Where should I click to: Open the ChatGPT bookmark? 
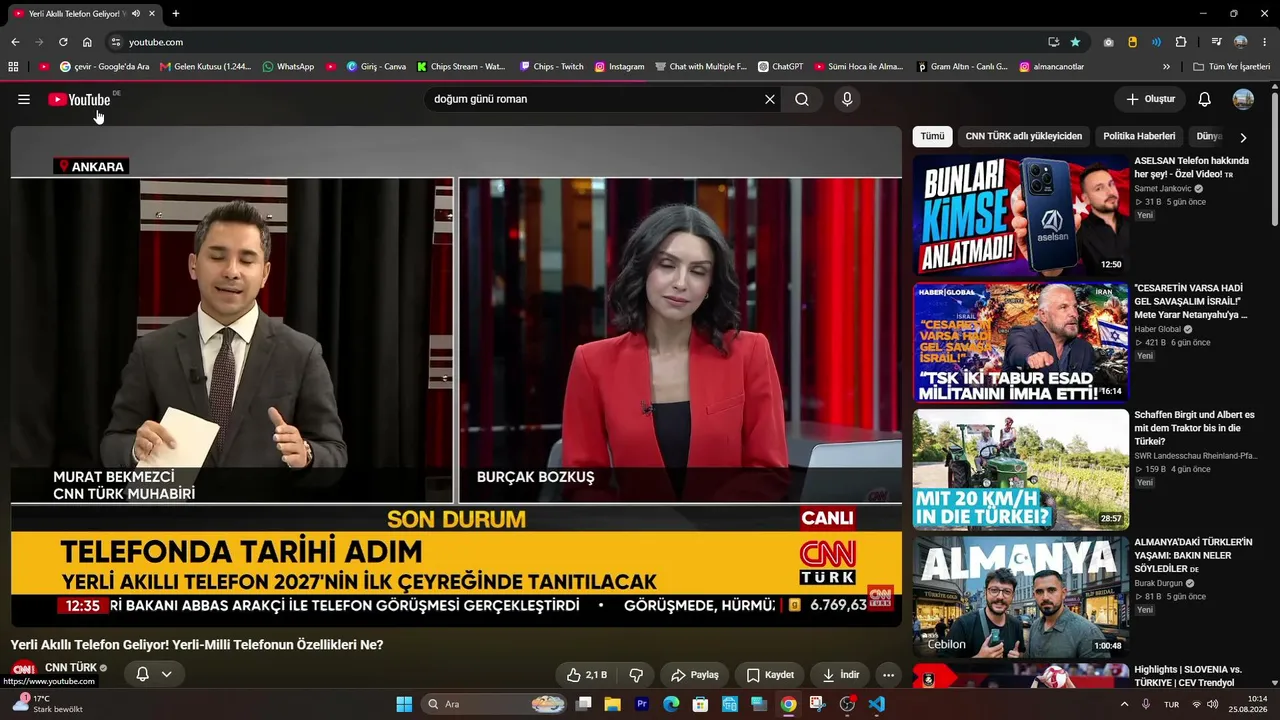(x=780, y=67)
